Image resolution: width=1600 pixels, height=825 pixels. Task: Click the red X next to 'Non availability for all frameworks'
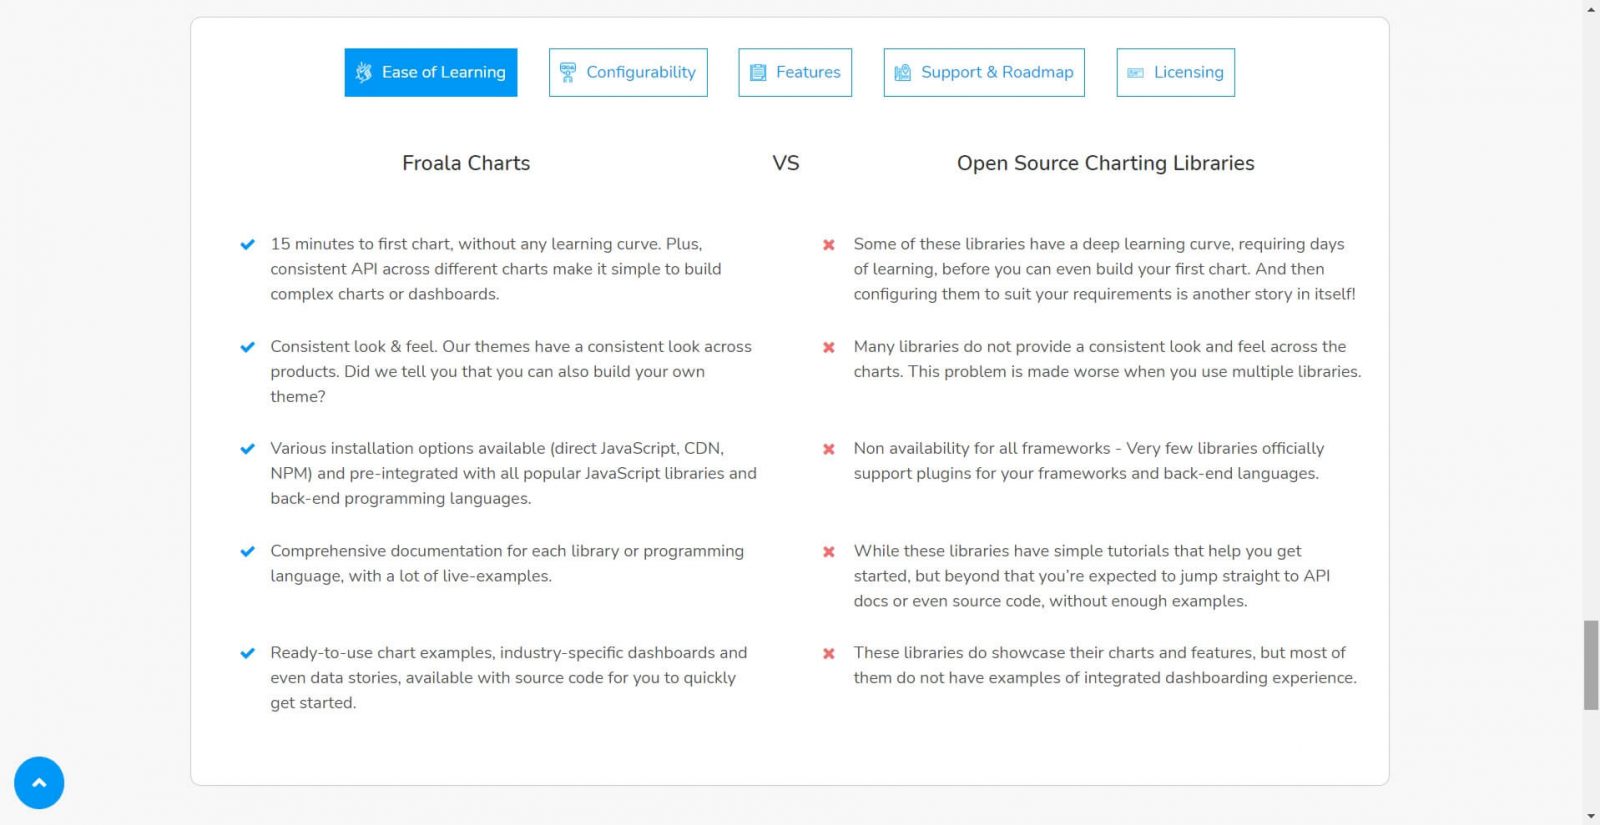[x=829, y=449]
